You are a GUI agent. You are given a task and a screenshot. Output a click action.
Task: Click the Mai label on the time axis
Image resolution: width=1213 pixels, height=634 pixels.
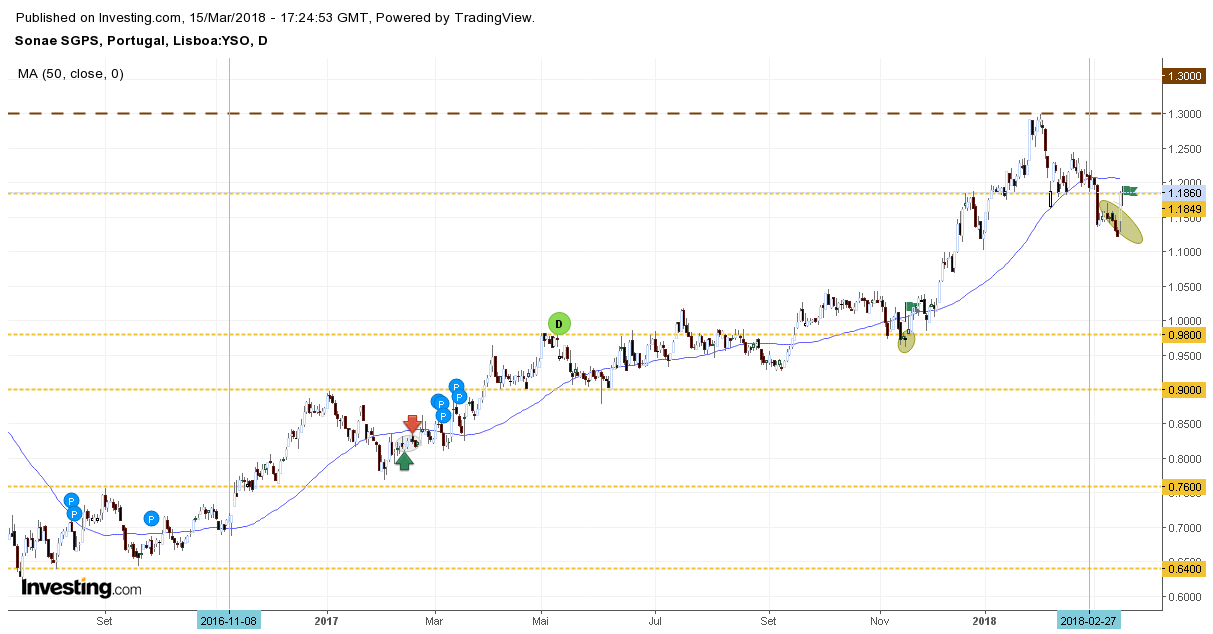click(x=542, y=620)
